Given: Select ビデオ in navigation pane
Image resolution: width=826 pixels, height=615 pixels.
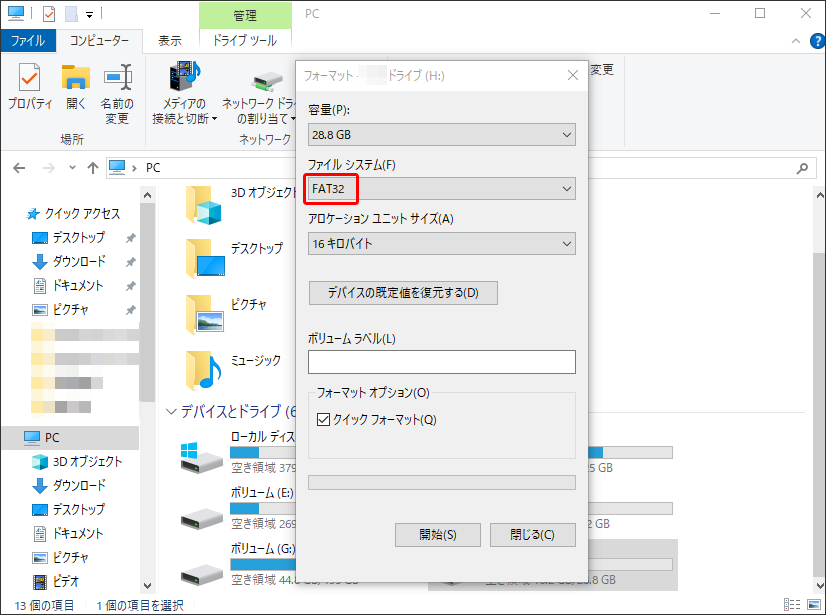Looking at the screenshot, I should 56,581.
